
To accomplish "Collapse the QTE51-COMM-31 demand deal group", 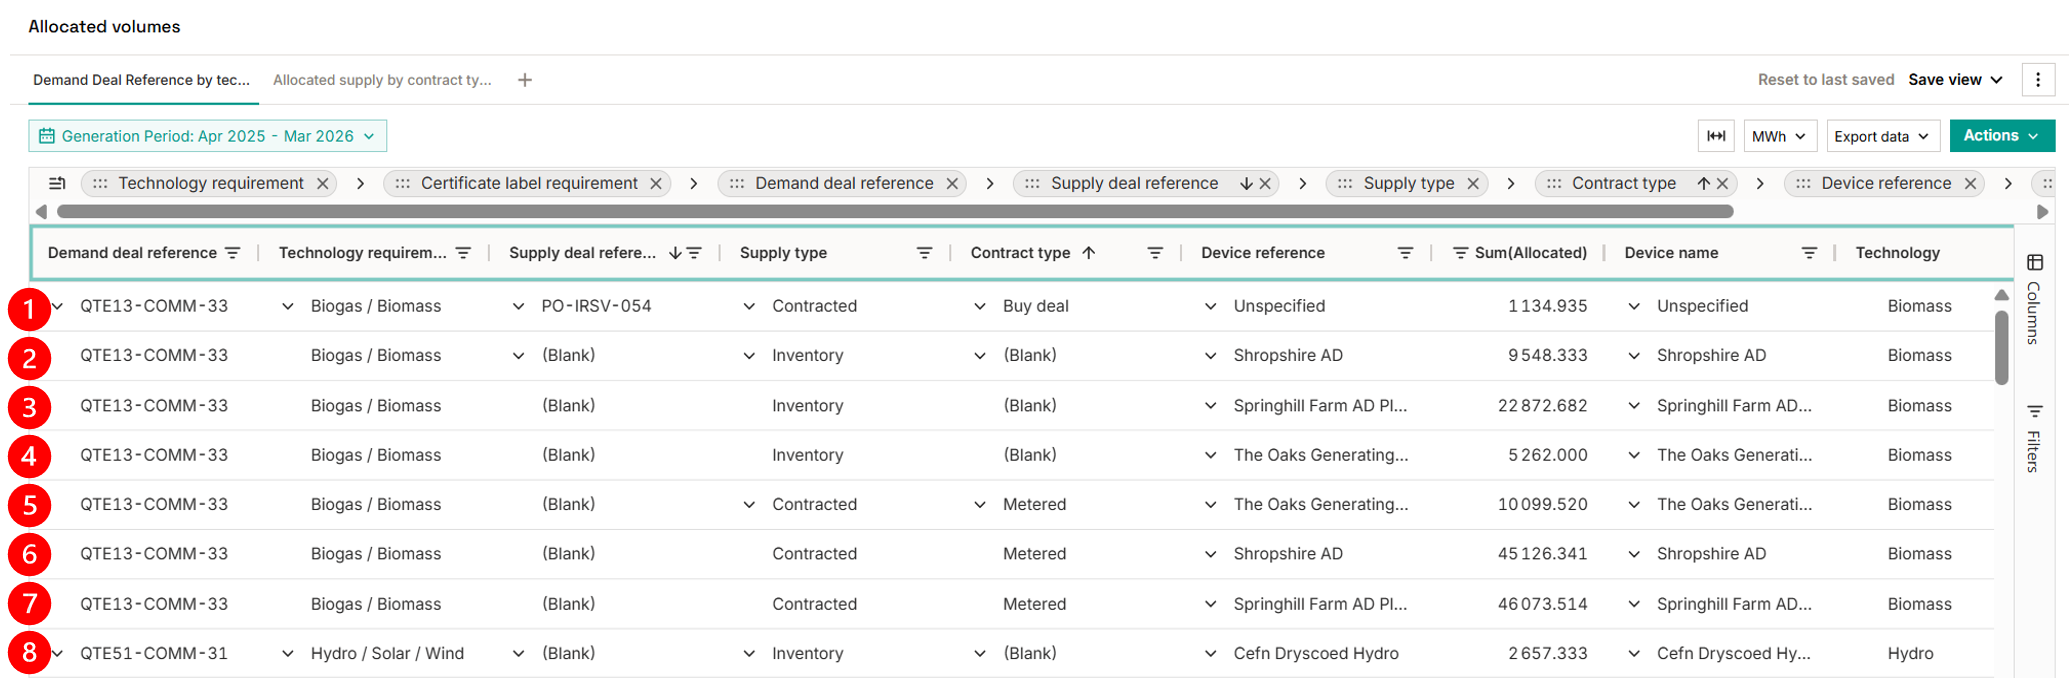I will [x=58, y=654].
